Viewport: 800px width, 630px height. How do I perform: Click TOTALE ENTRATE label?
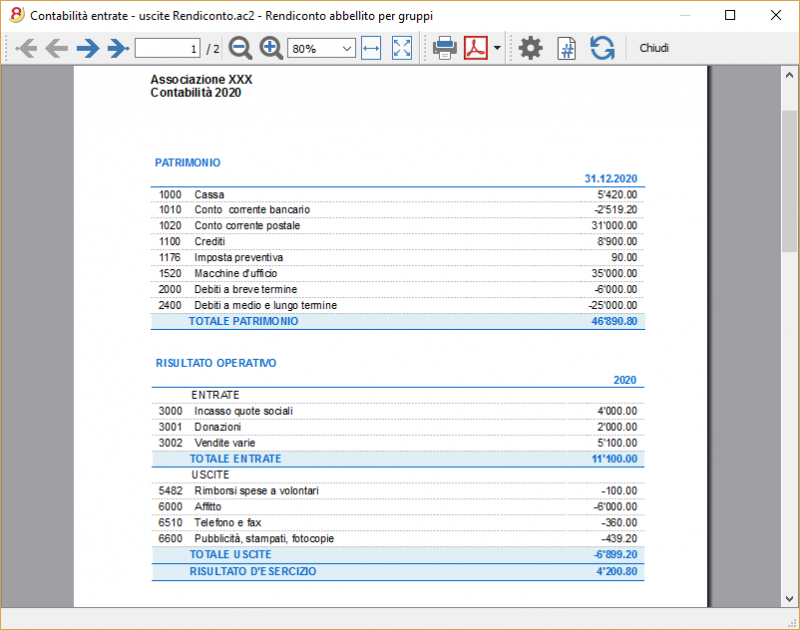pos(235,459)
